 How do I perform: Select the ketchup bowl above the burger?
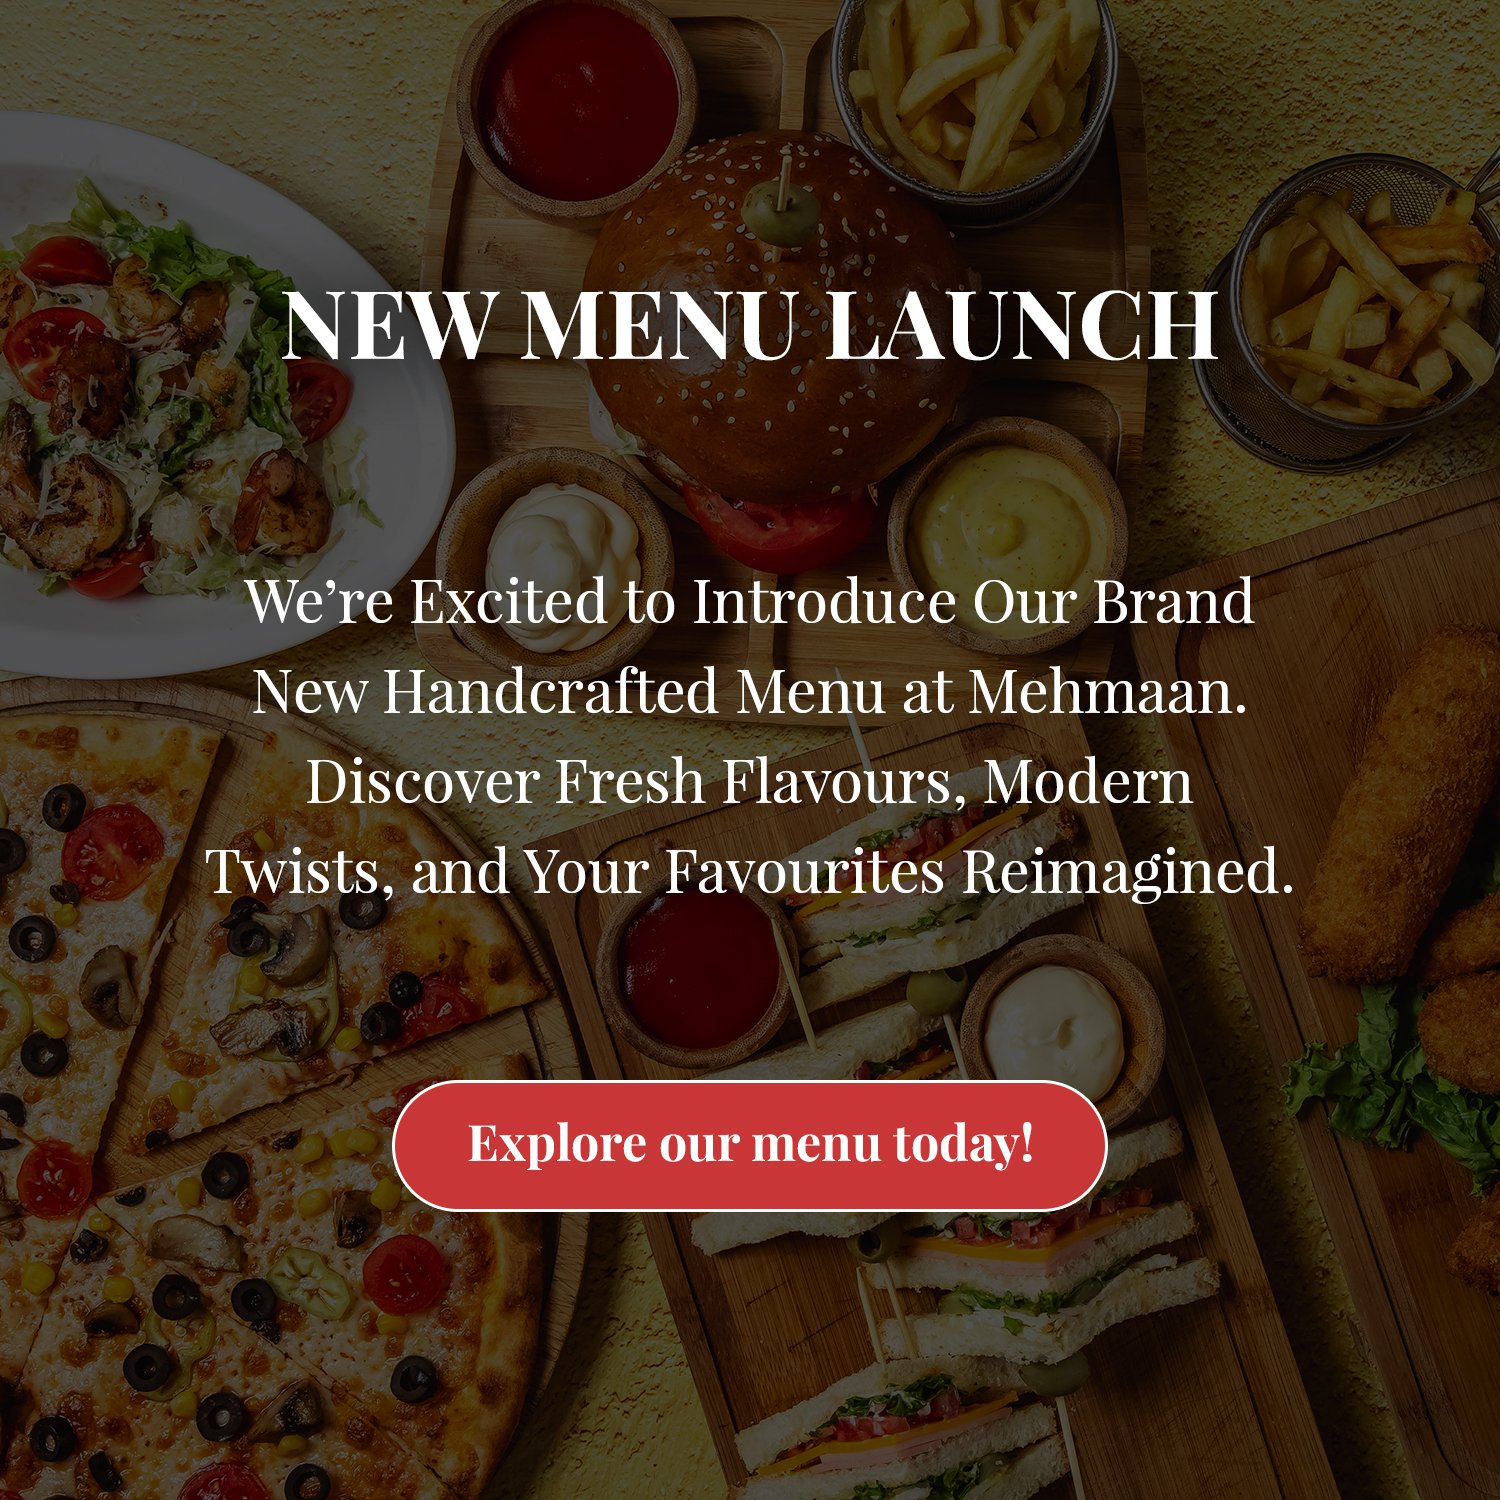coord(578,100)
